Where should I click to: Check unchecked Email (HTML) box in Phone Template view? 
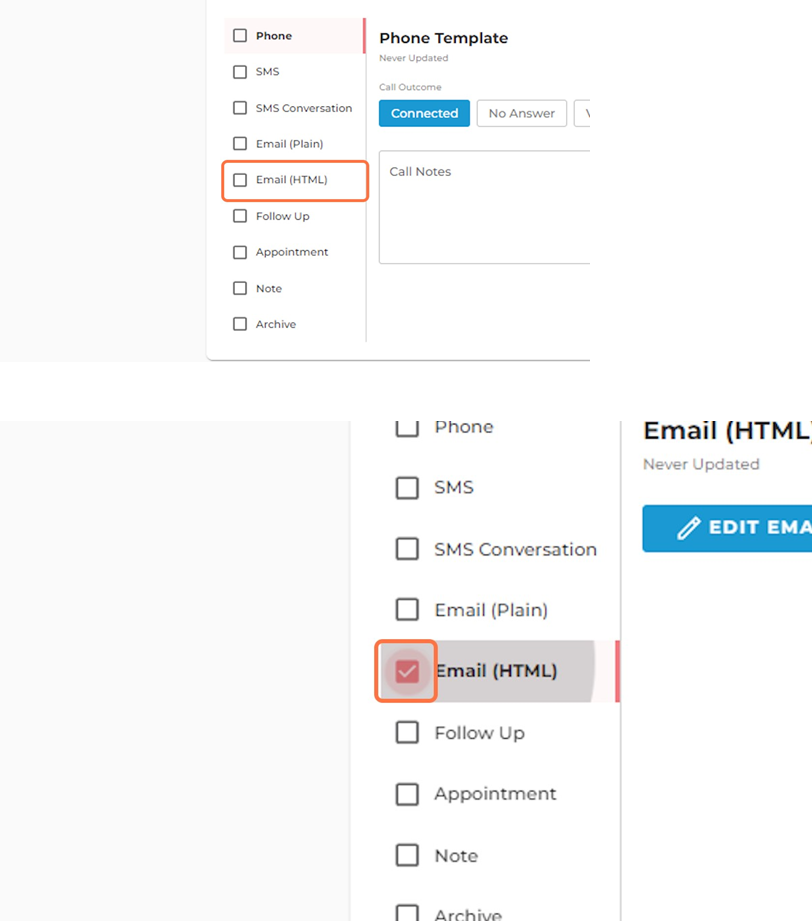pyautogui.click(x=240, y=180)
